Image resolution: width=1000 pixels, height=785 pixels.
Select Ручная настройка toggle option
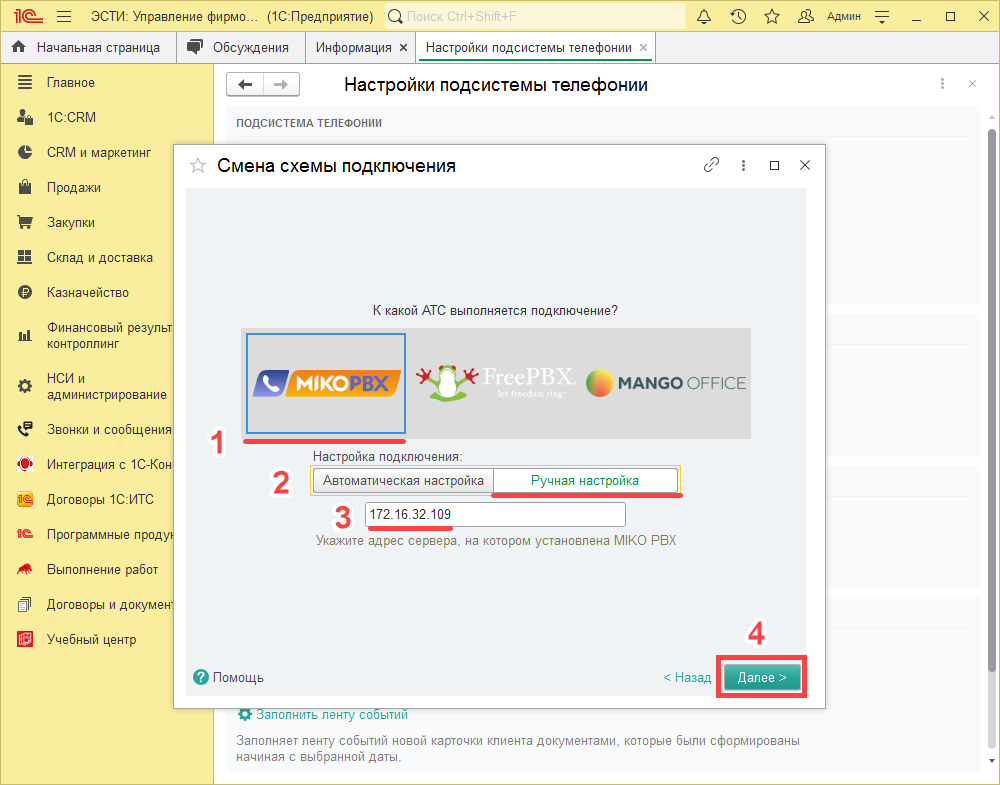(x=584, y=481)
